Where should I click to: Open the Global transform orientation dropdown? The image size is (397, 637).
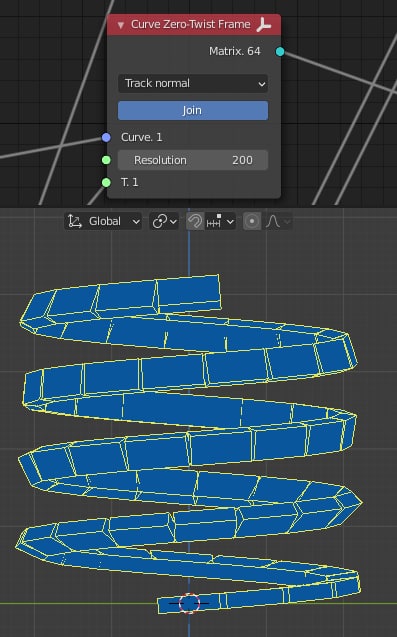click(x=103, y=221)
